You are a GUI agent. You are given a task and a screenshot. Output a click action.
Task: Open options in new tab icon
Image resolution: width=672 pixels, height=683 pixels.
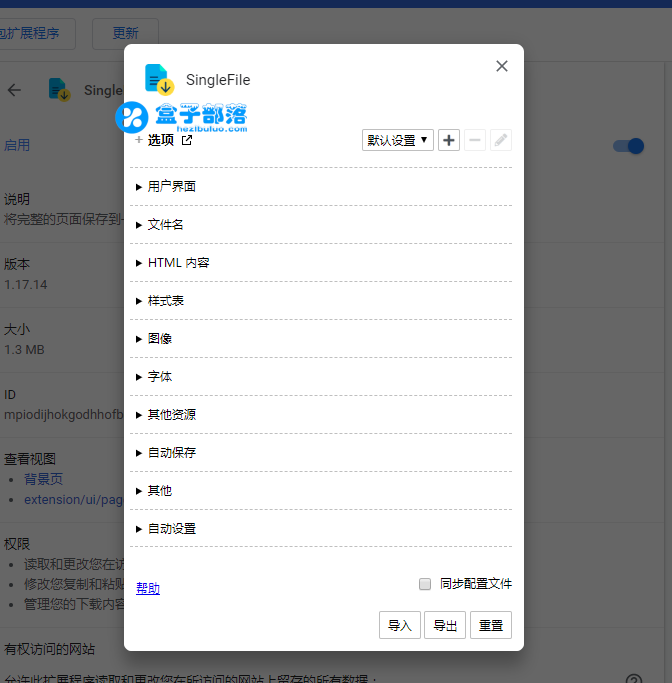pyautogui.click(x=187, y=140)
